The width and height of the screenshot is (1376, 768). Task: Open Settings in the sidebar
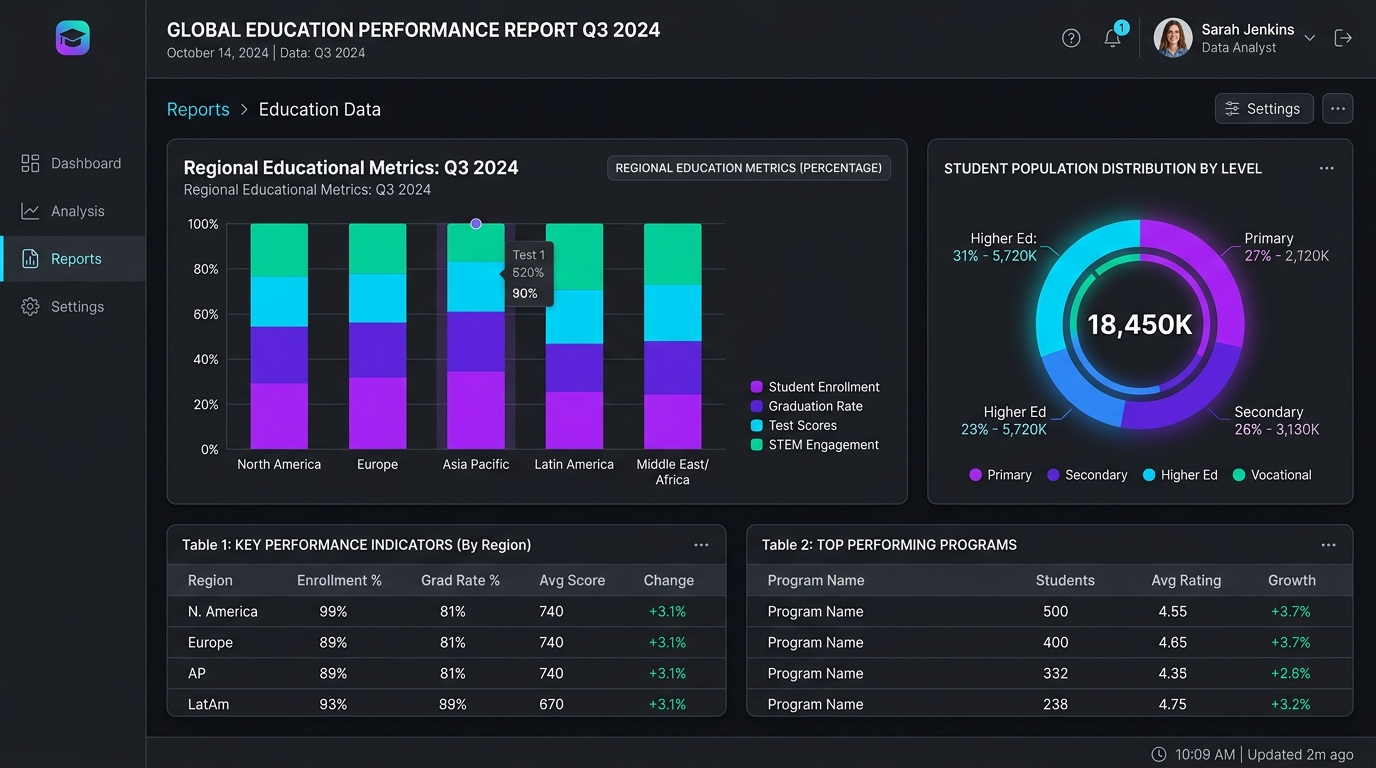(72, 307)
